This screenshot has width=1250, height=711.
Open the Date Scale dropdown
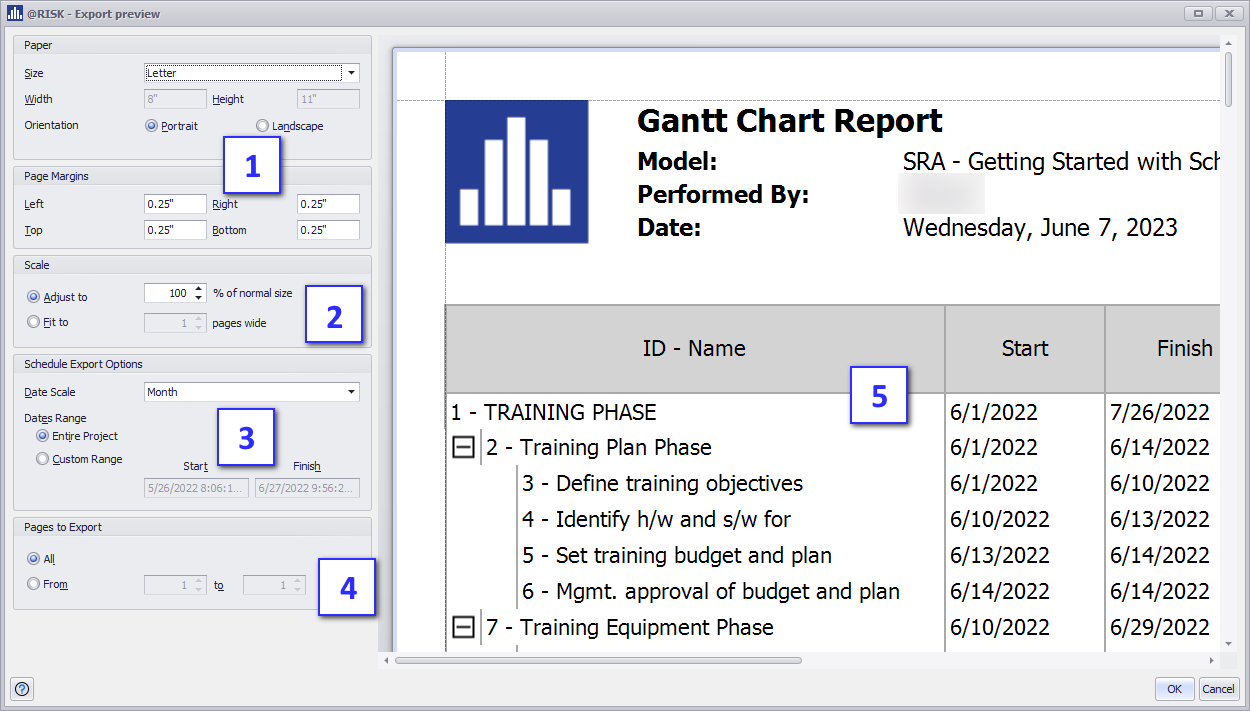[351, 392]
